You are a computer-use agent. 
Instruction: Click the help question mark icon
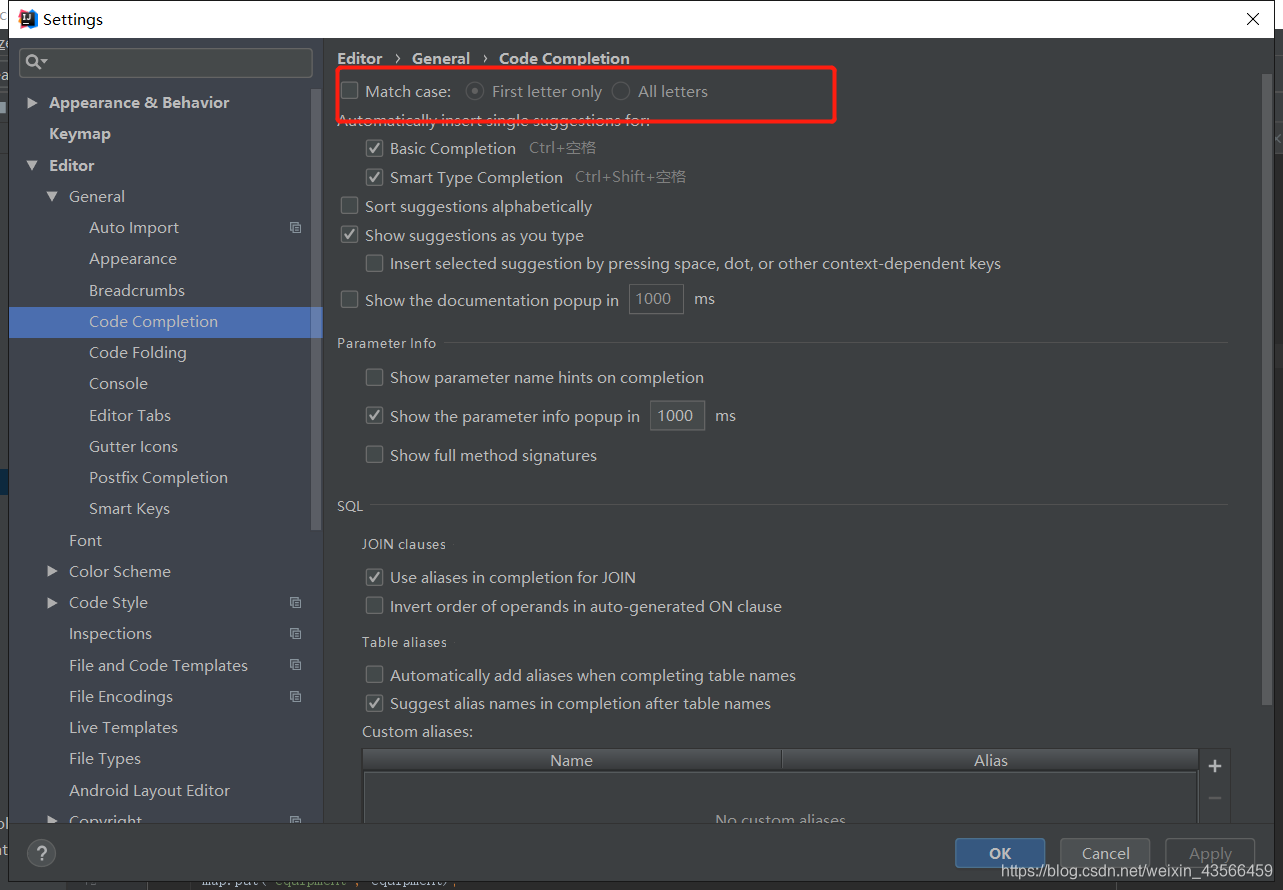pos(41,853)
